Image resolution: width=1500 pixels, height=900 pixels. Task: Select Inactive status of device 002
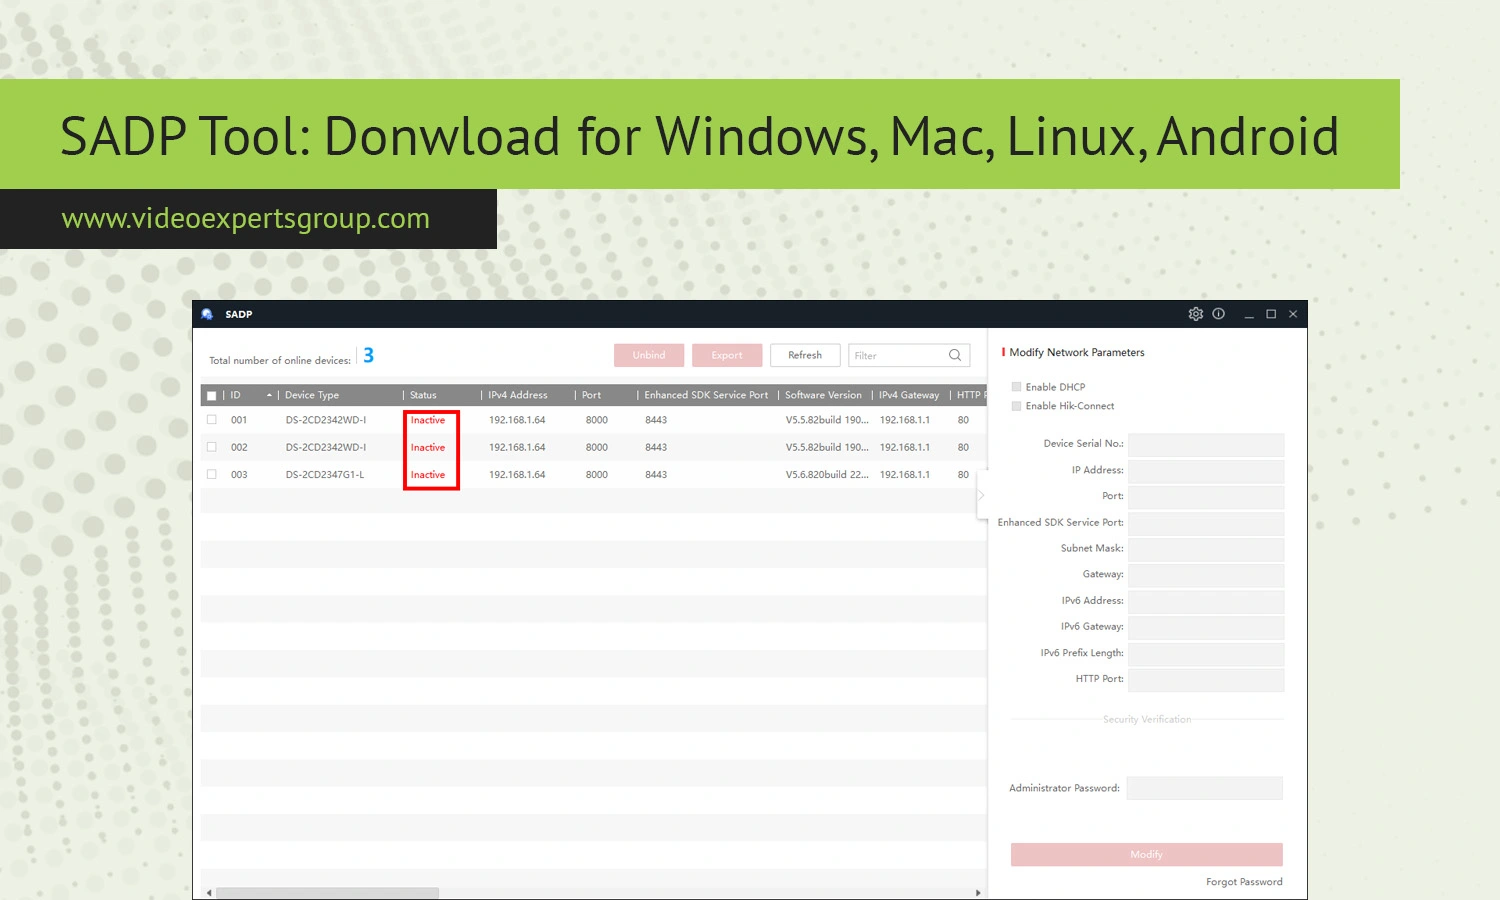[x=428, y=447]
